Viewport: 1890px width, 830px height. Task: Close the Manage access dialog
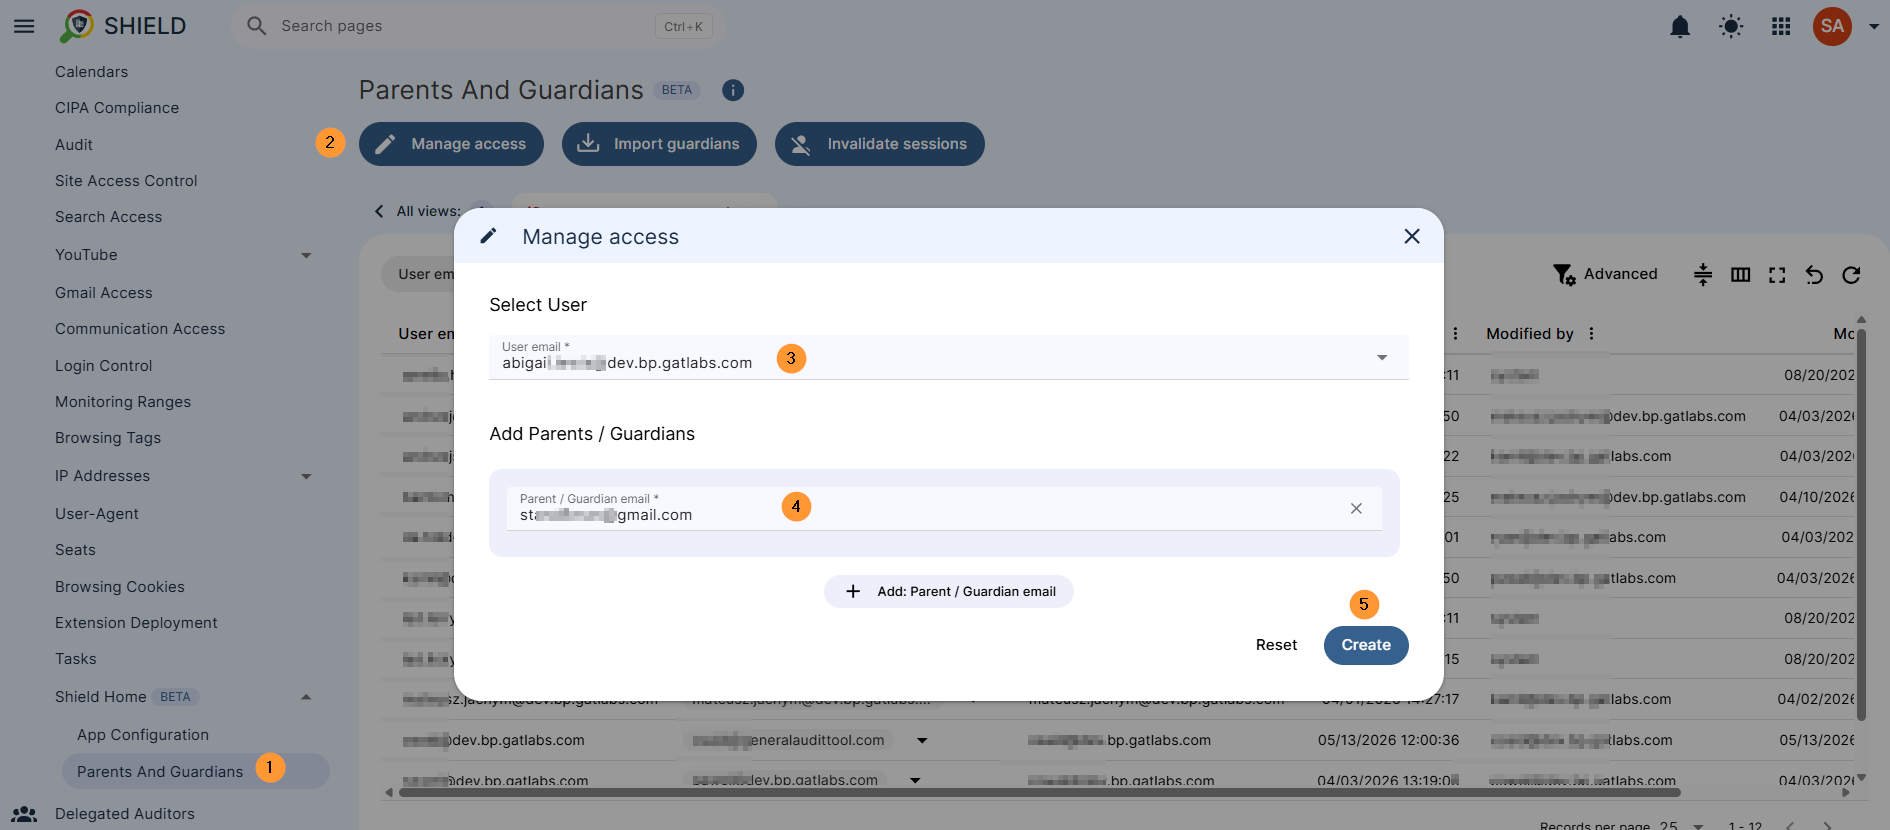pyautogui.click(x=1412, y=236)
